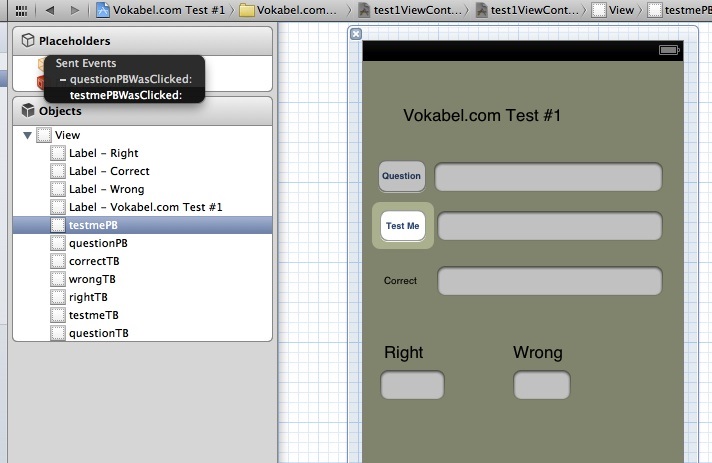Click the Question button on canvas
712x463 pixels.
402,176
